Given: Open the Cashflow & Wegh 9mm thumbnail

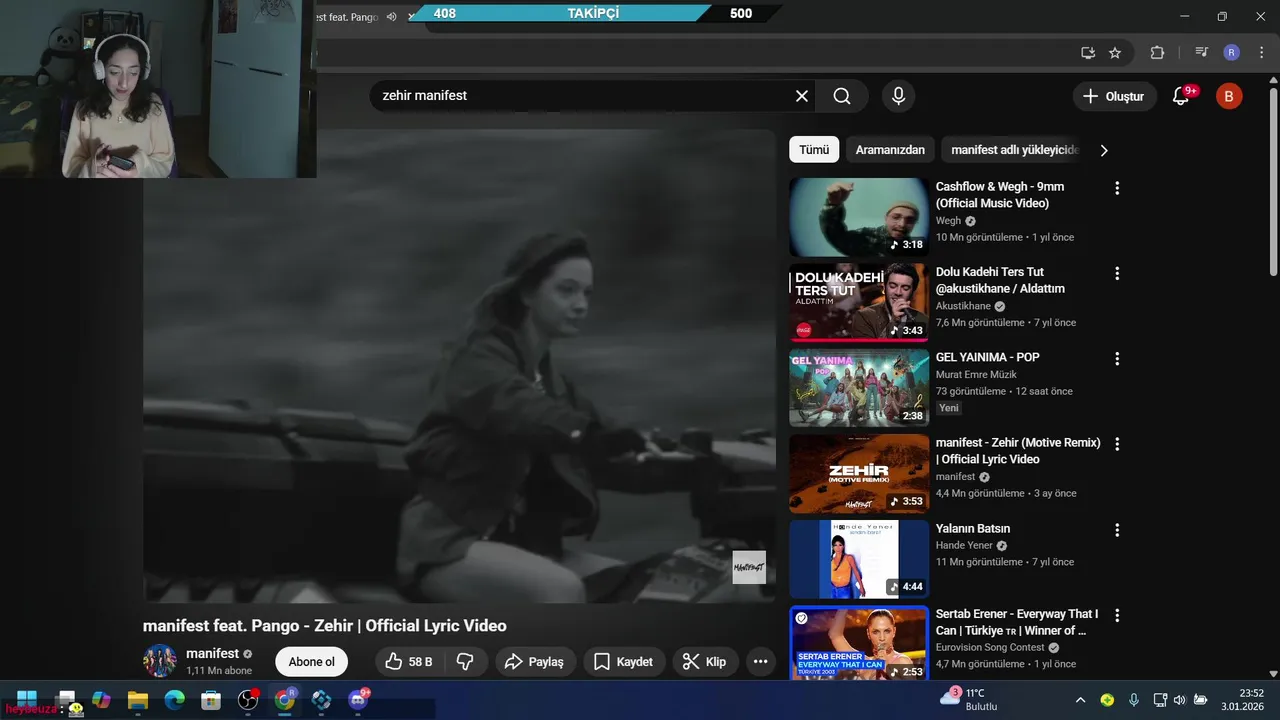Looking at the screenshot, I should [x=859, y=217].
